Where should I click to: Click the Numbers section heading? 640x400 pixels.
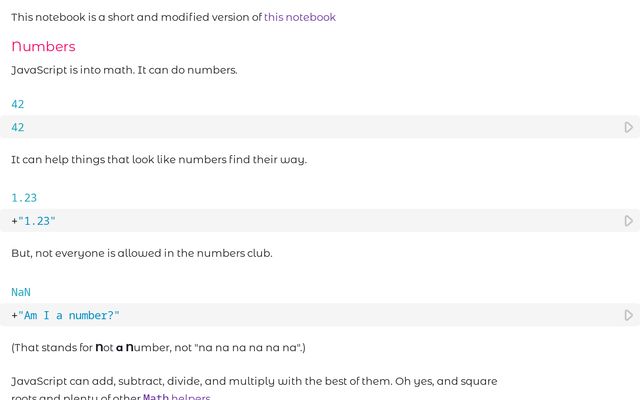[x=43, y=46]
